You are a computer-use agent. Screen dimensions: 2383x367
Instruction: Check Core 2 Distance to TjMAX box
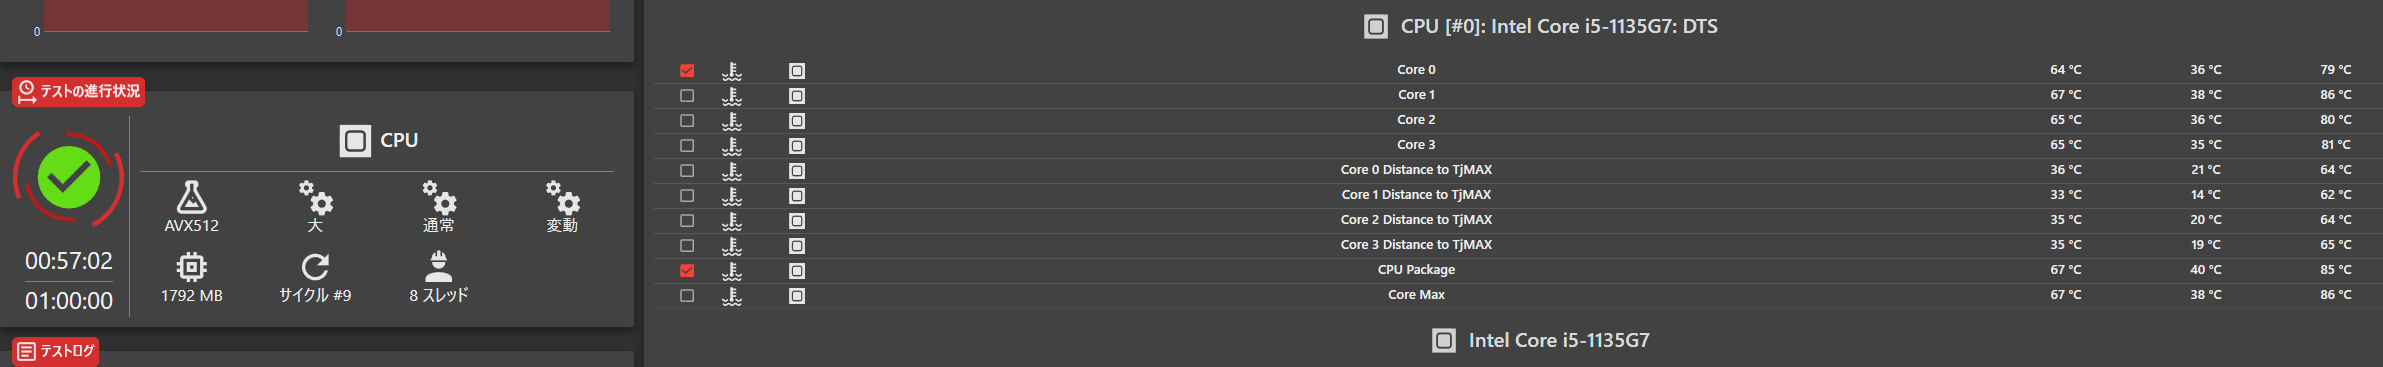coord(687,221)
